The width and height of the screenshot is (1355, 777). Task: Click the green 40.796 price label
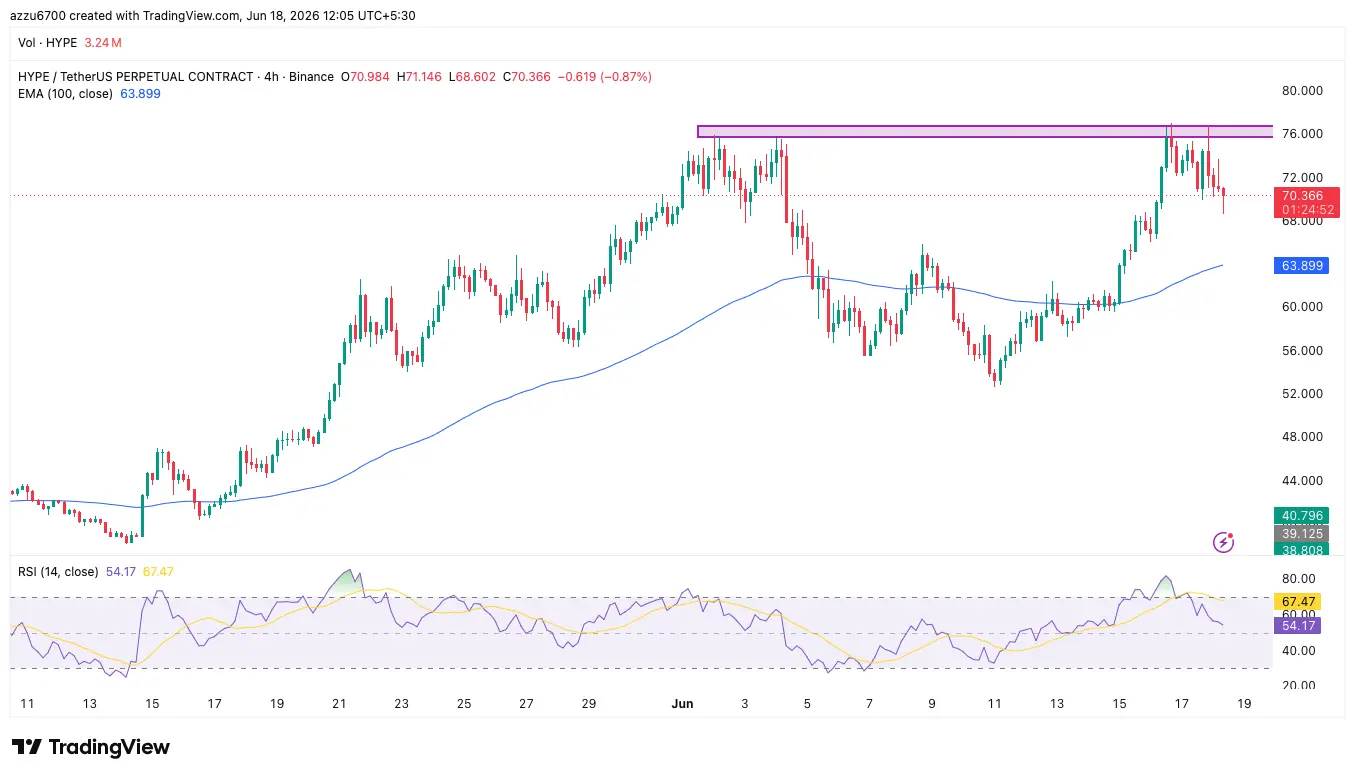(x=1301, y=516)
